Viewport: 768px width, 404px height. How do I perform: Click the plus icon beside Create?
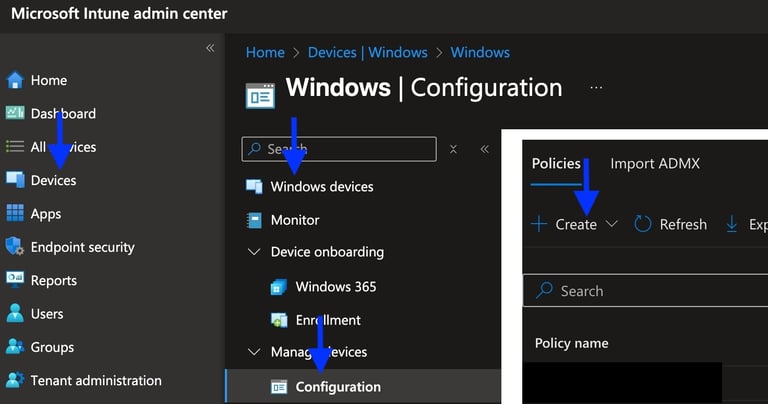(x=539, y=224)
